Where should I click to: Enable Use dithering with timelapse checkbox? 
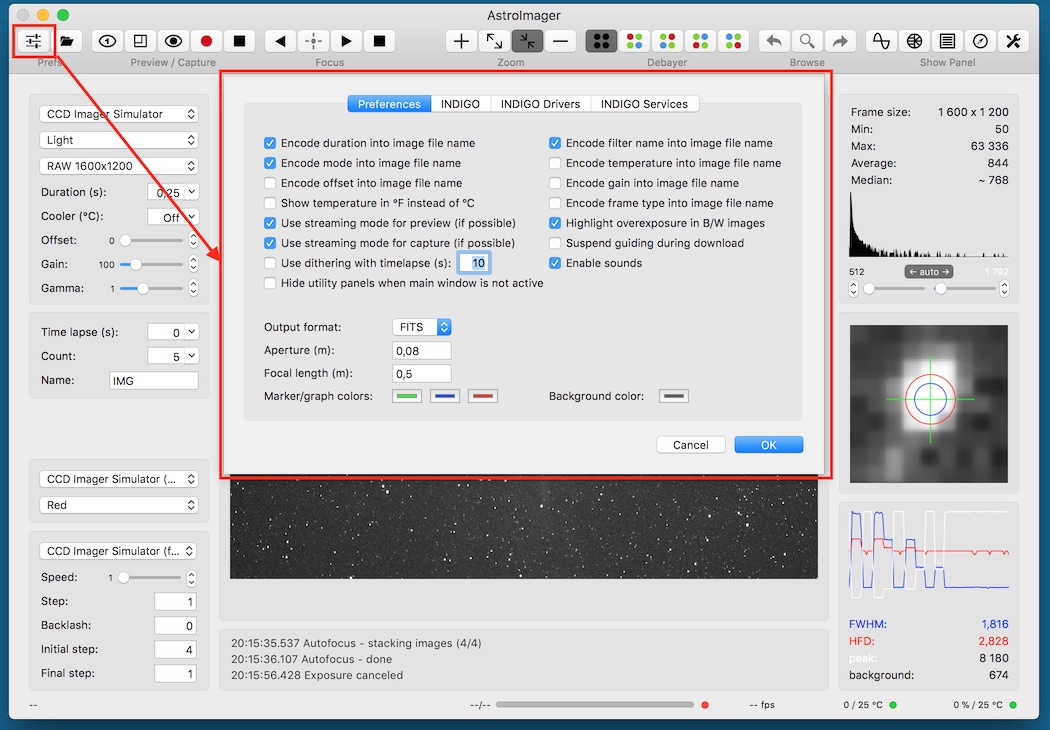click(270, 263)
